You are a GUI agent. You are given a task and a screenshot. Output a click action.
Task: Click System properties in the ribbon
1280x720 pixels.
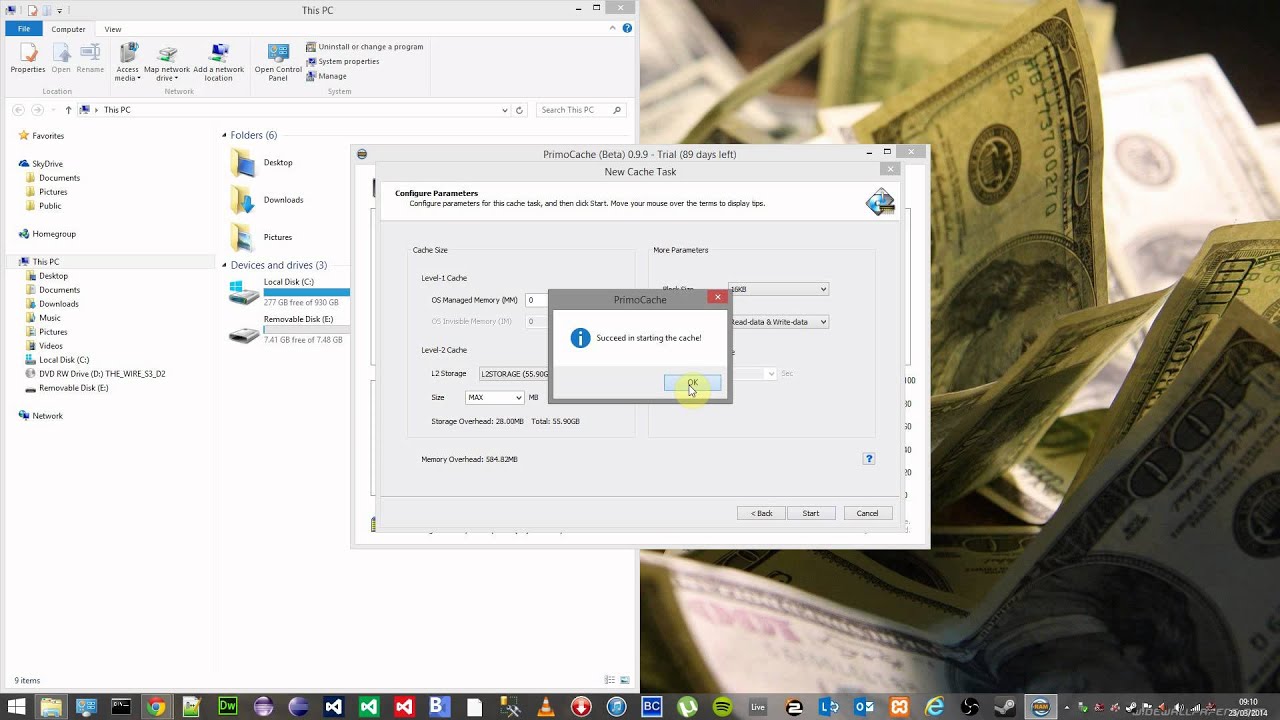342,61
